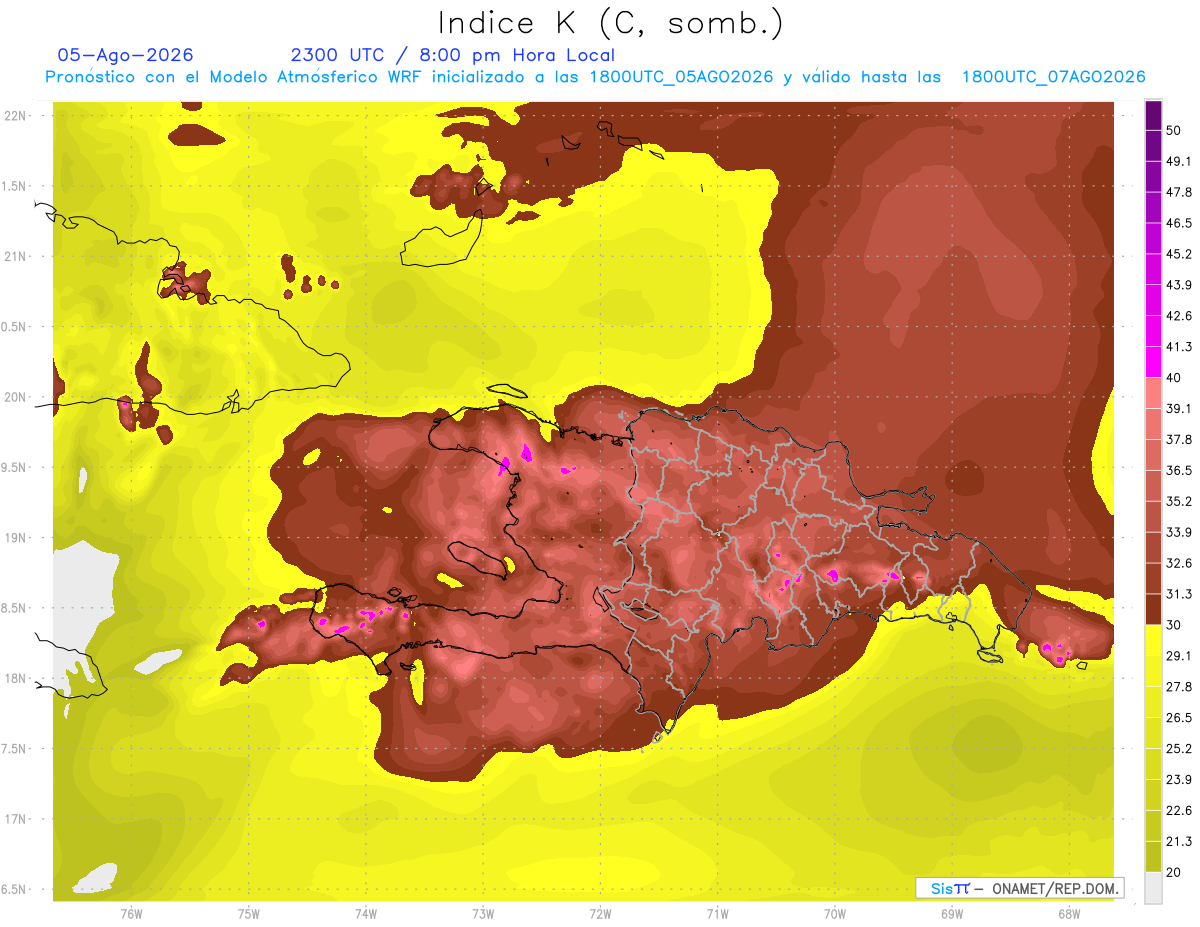Click colorbar label '21.3'

1179,842
